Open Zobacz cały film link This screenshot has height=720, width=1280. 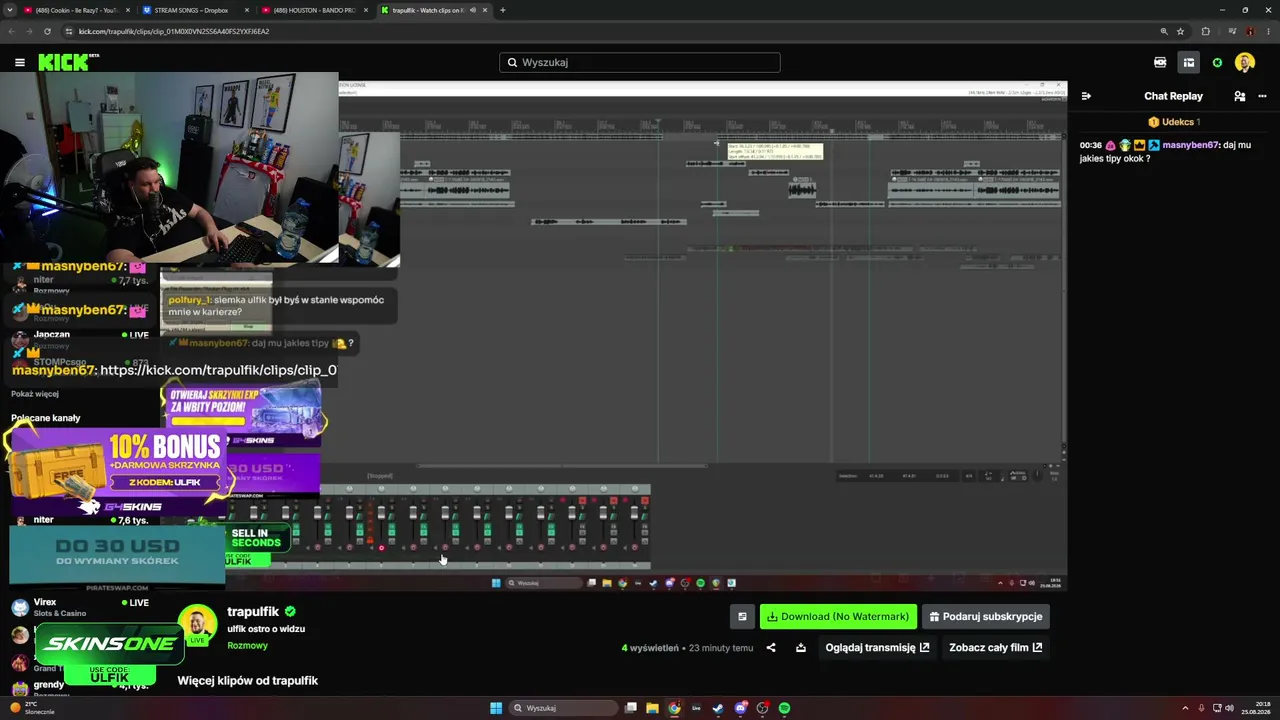tap(995, 647)
